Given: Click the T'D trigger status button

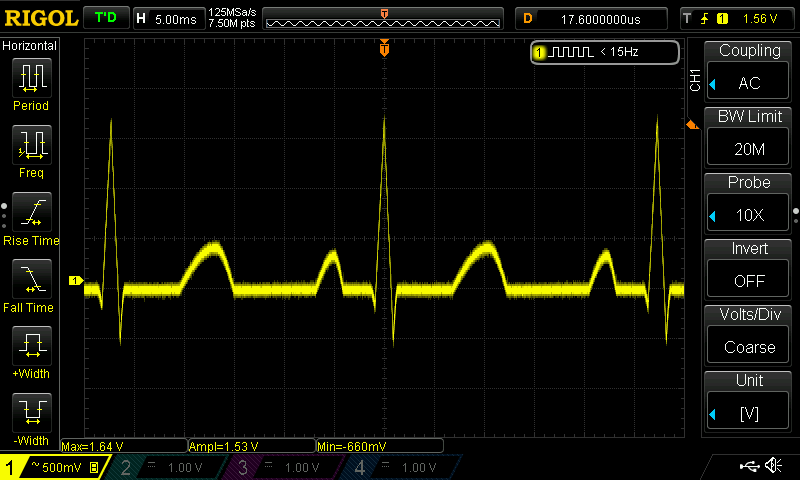Looking at the screenshot, I should (105, 18).
